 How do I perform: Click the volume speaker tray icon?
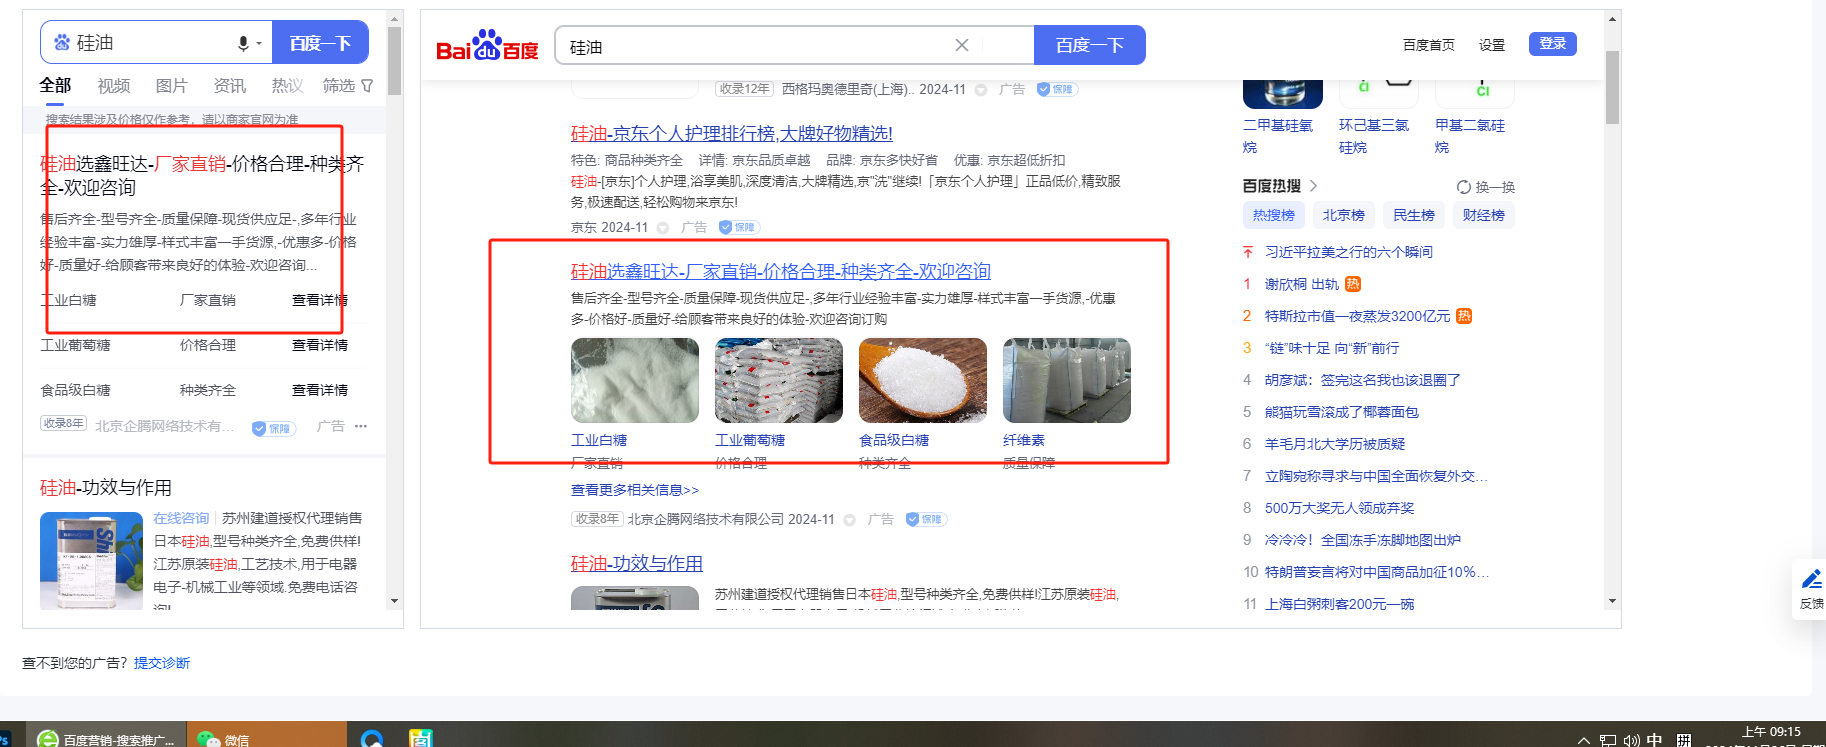[1631, 740]
